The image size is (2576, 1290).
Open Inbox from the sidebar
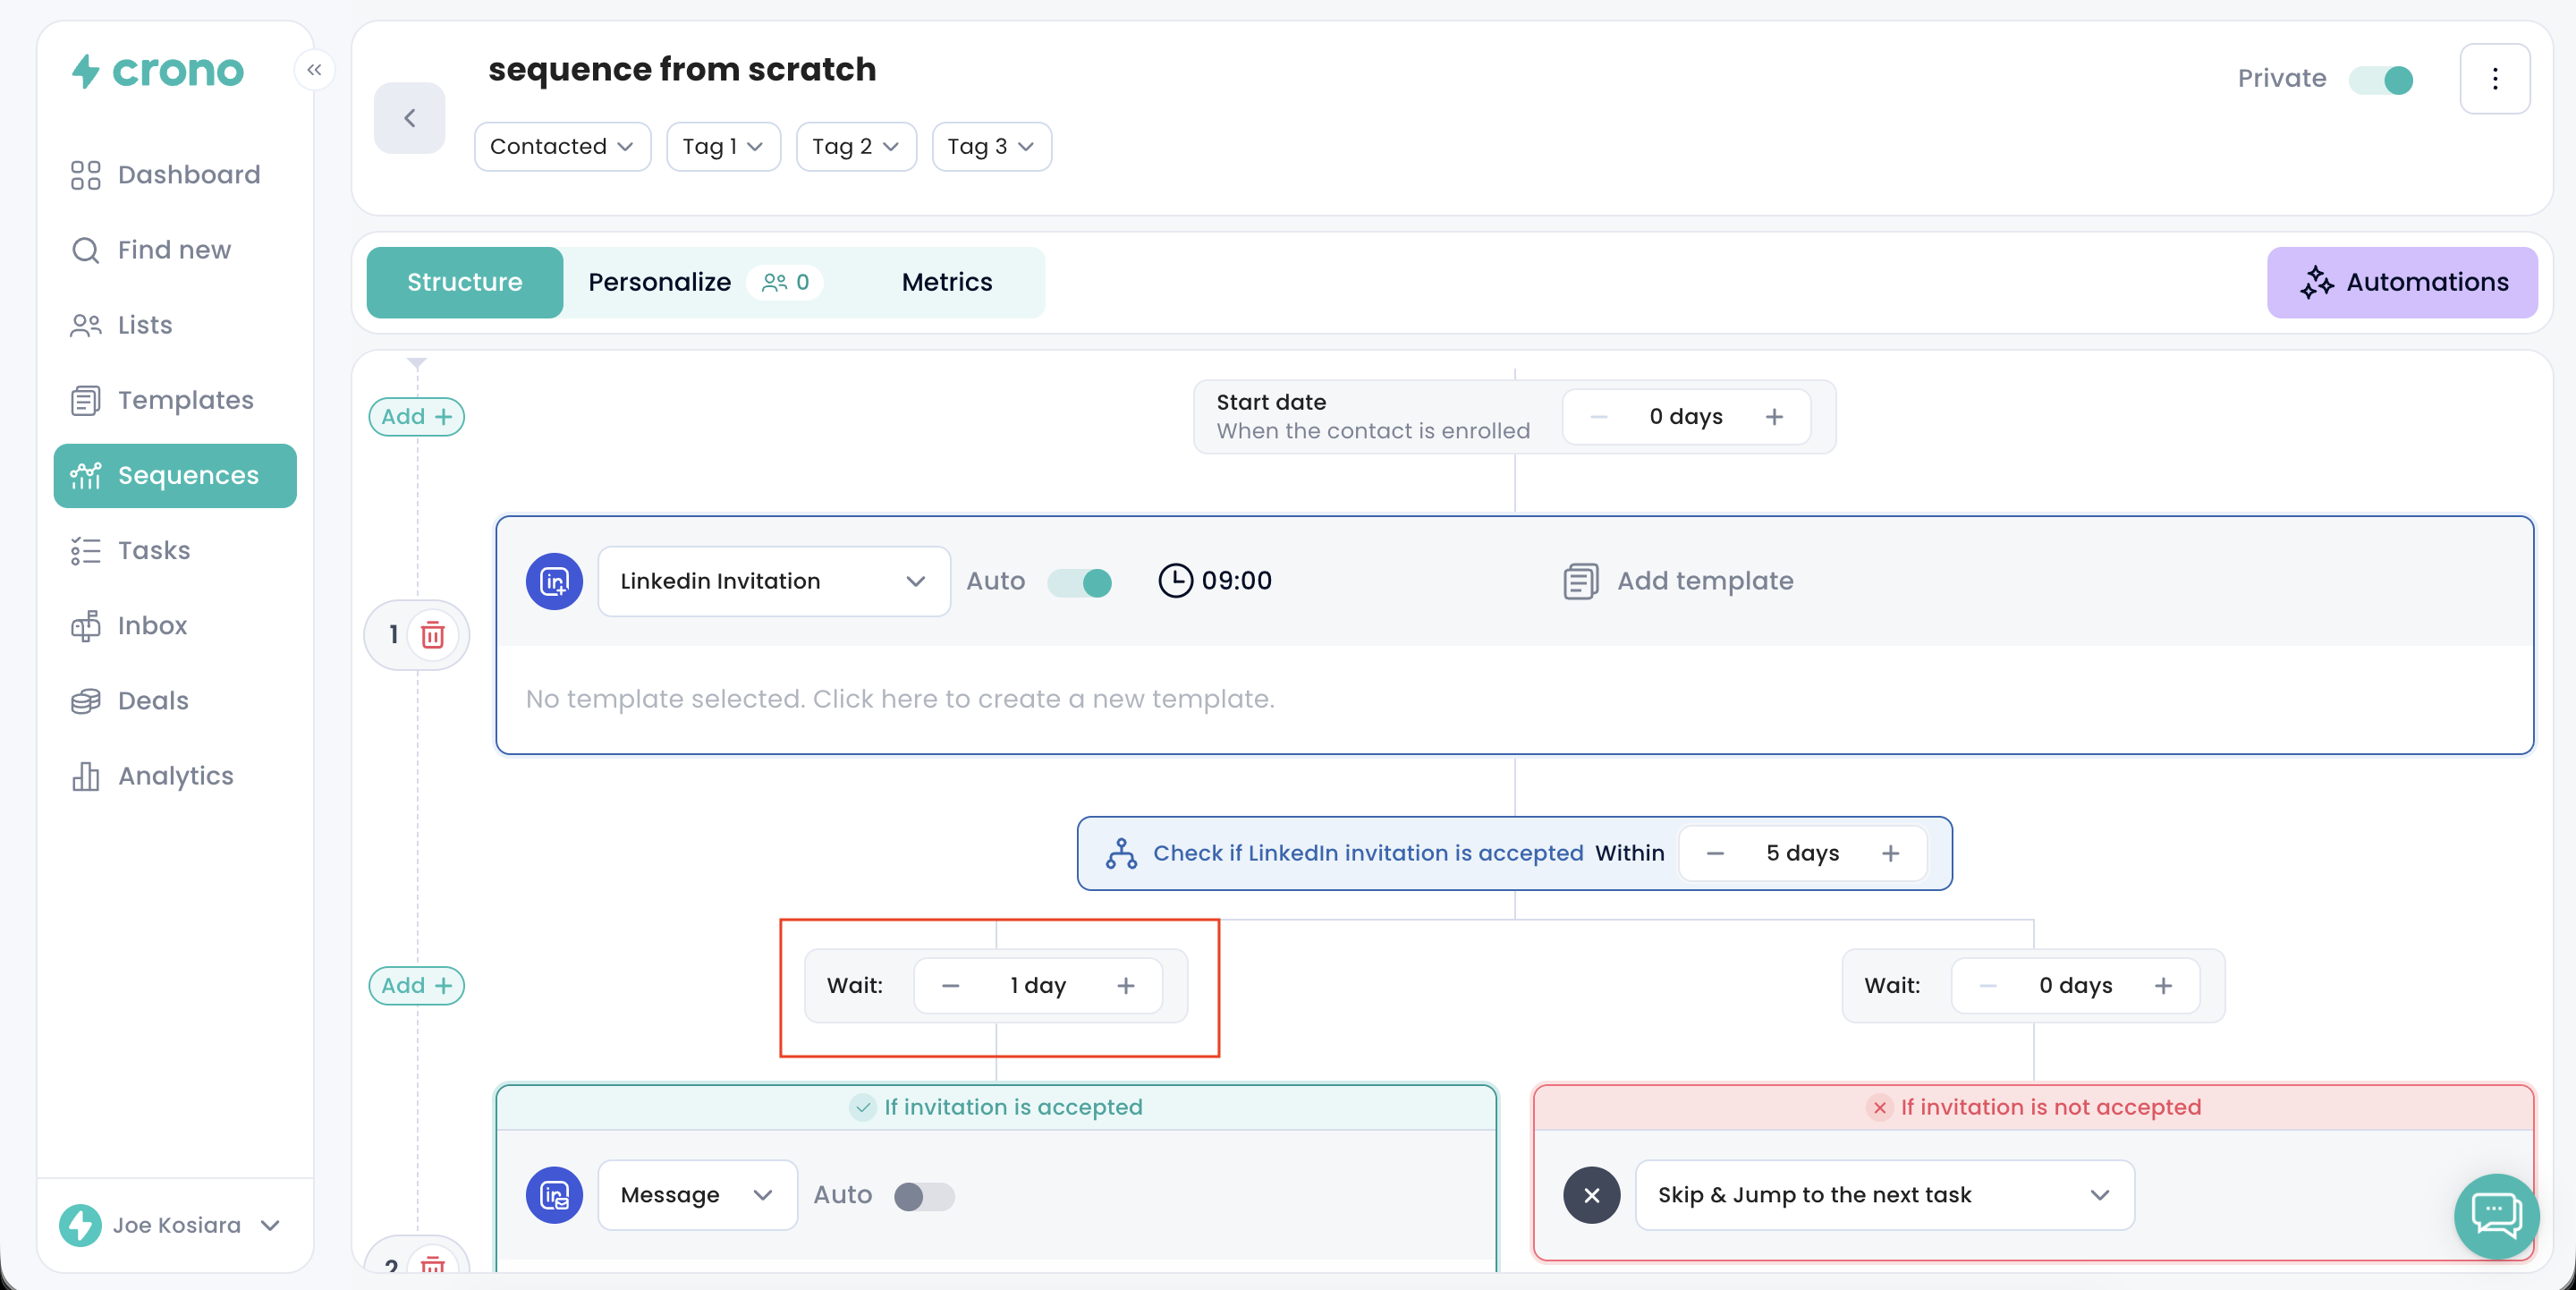pyautogui.click(x=152, y=625)
